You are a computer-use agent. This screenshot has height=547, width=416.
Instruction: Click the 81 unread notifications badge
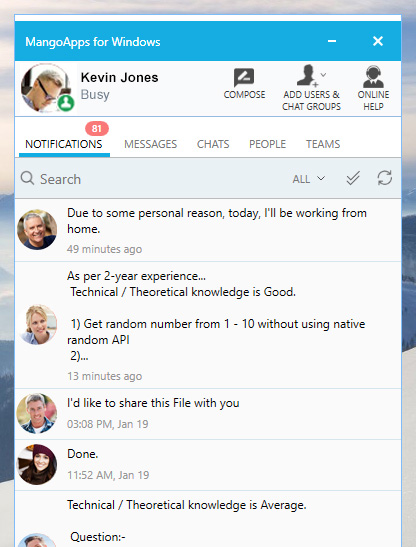pos(97,129)
